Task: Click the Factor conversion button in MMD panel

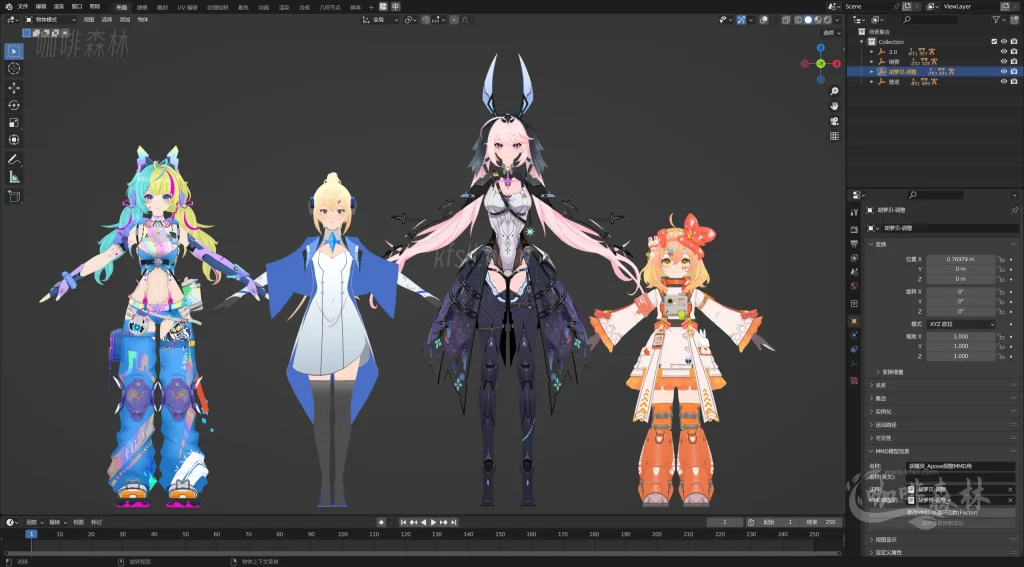Action: coord(941,513)
